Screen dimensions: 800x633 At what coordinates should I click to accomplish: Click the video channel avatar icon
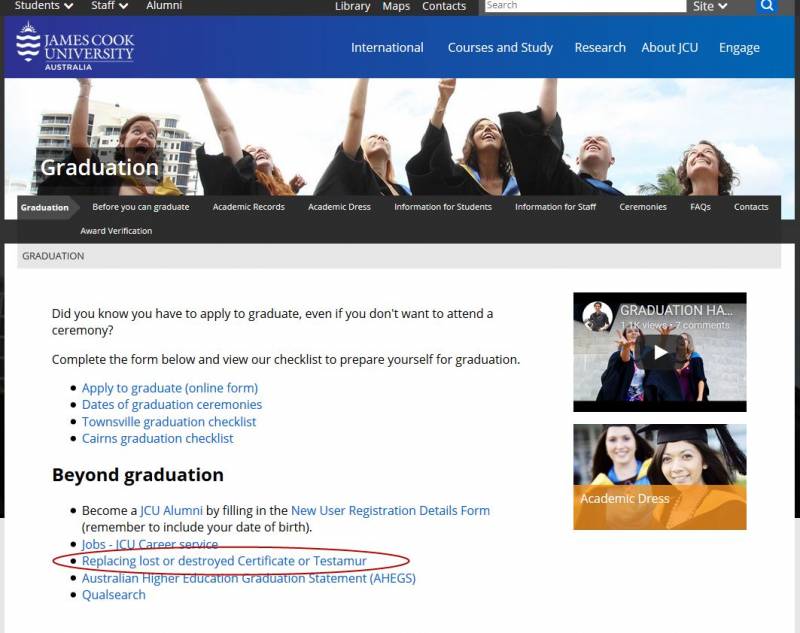coord(597,317)
